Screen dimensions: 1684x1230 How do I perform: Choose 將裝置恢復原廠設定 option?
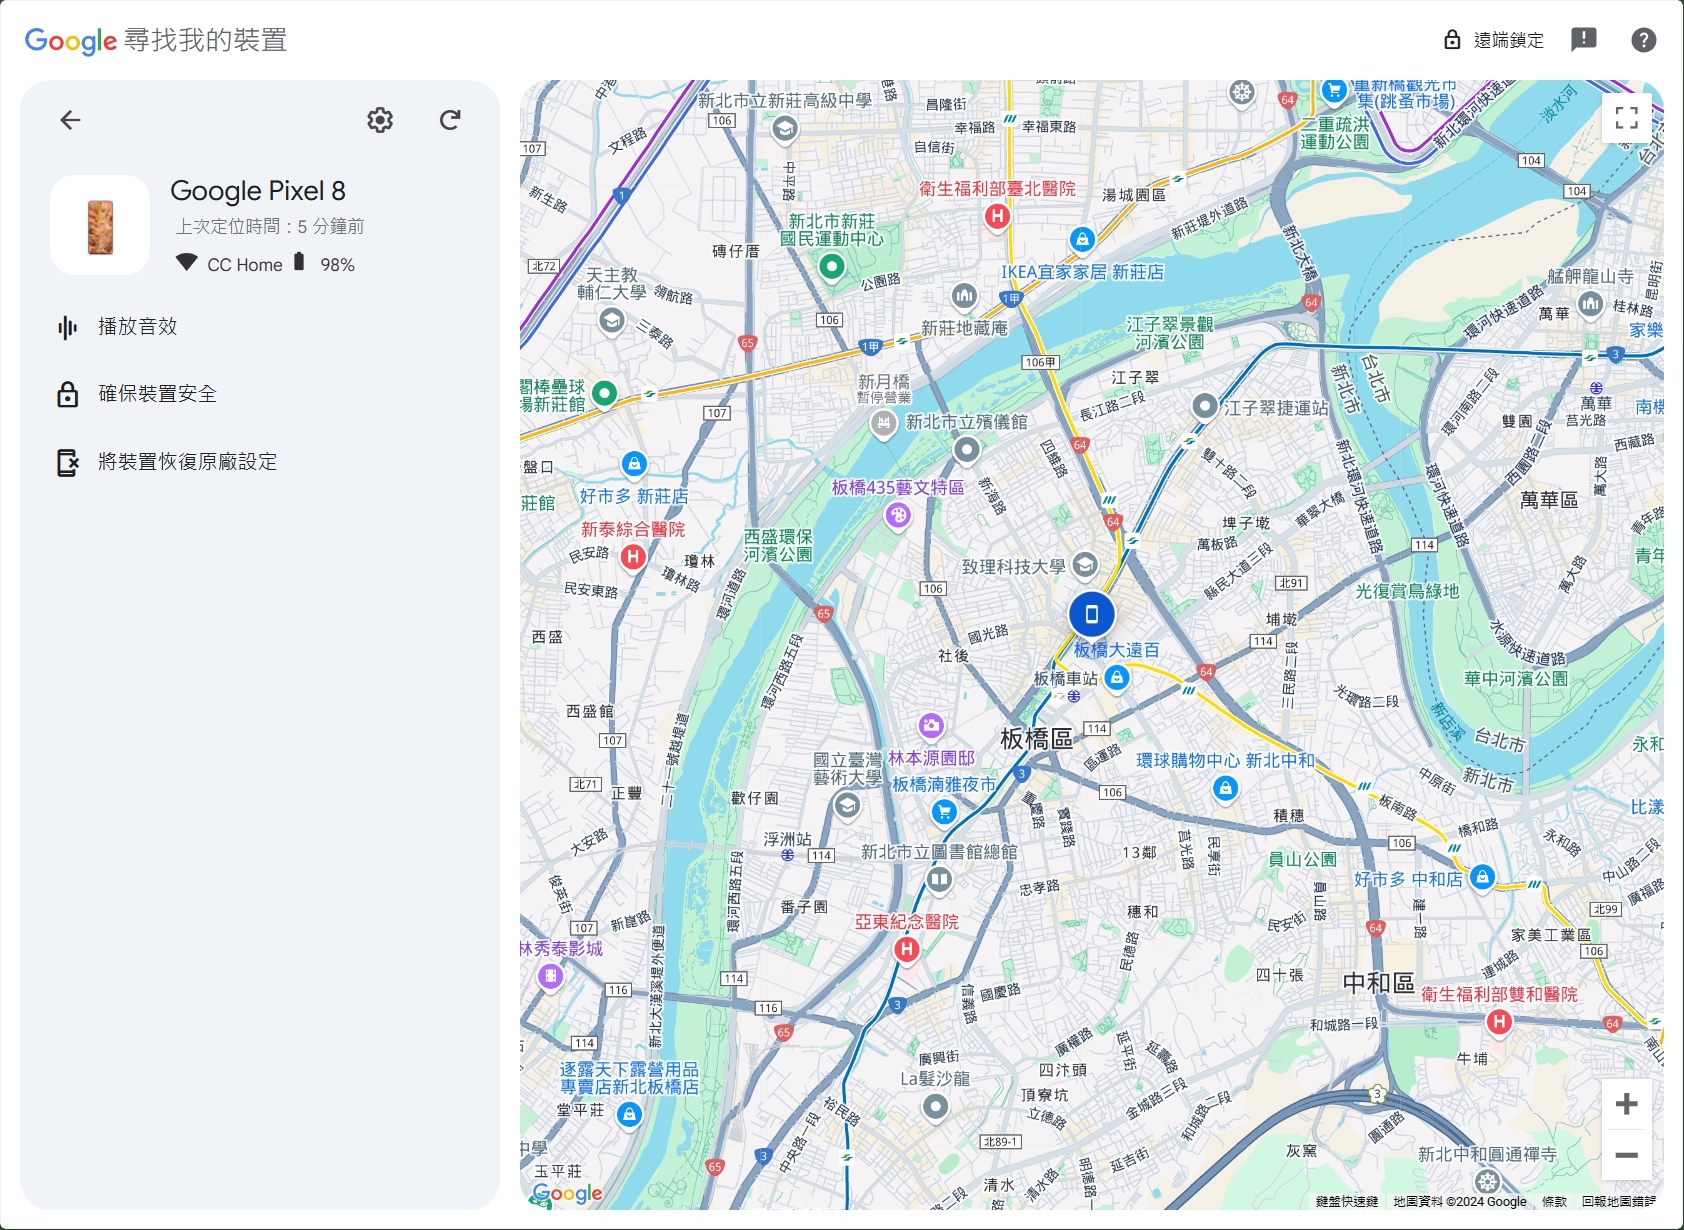[x=167, y=462]
